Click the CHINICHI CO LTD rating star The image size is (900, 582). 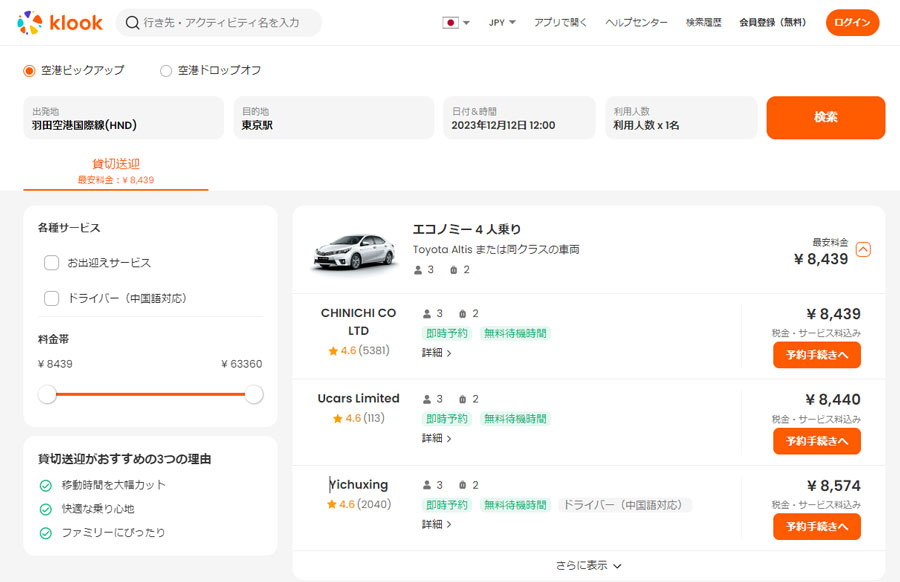point(333,351)
